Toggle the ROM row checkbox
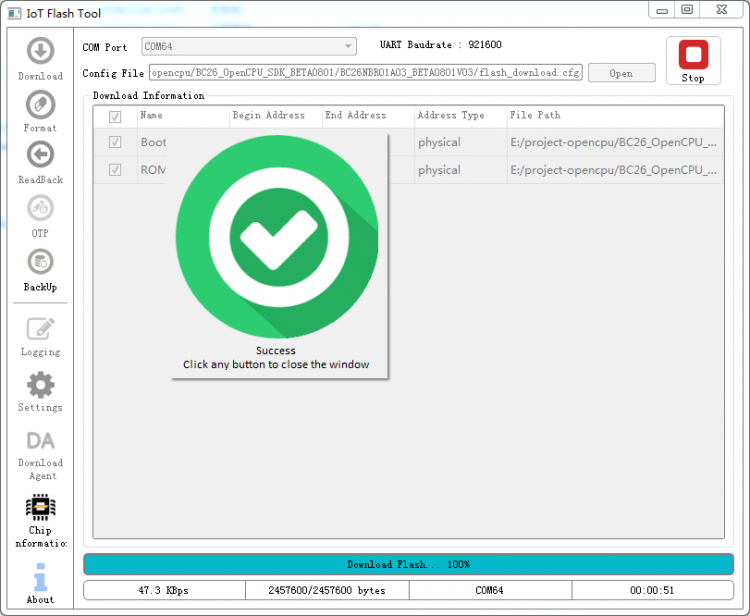Image resolution: width=750 pixels, height=616 pixels. (x=115, y=170)
